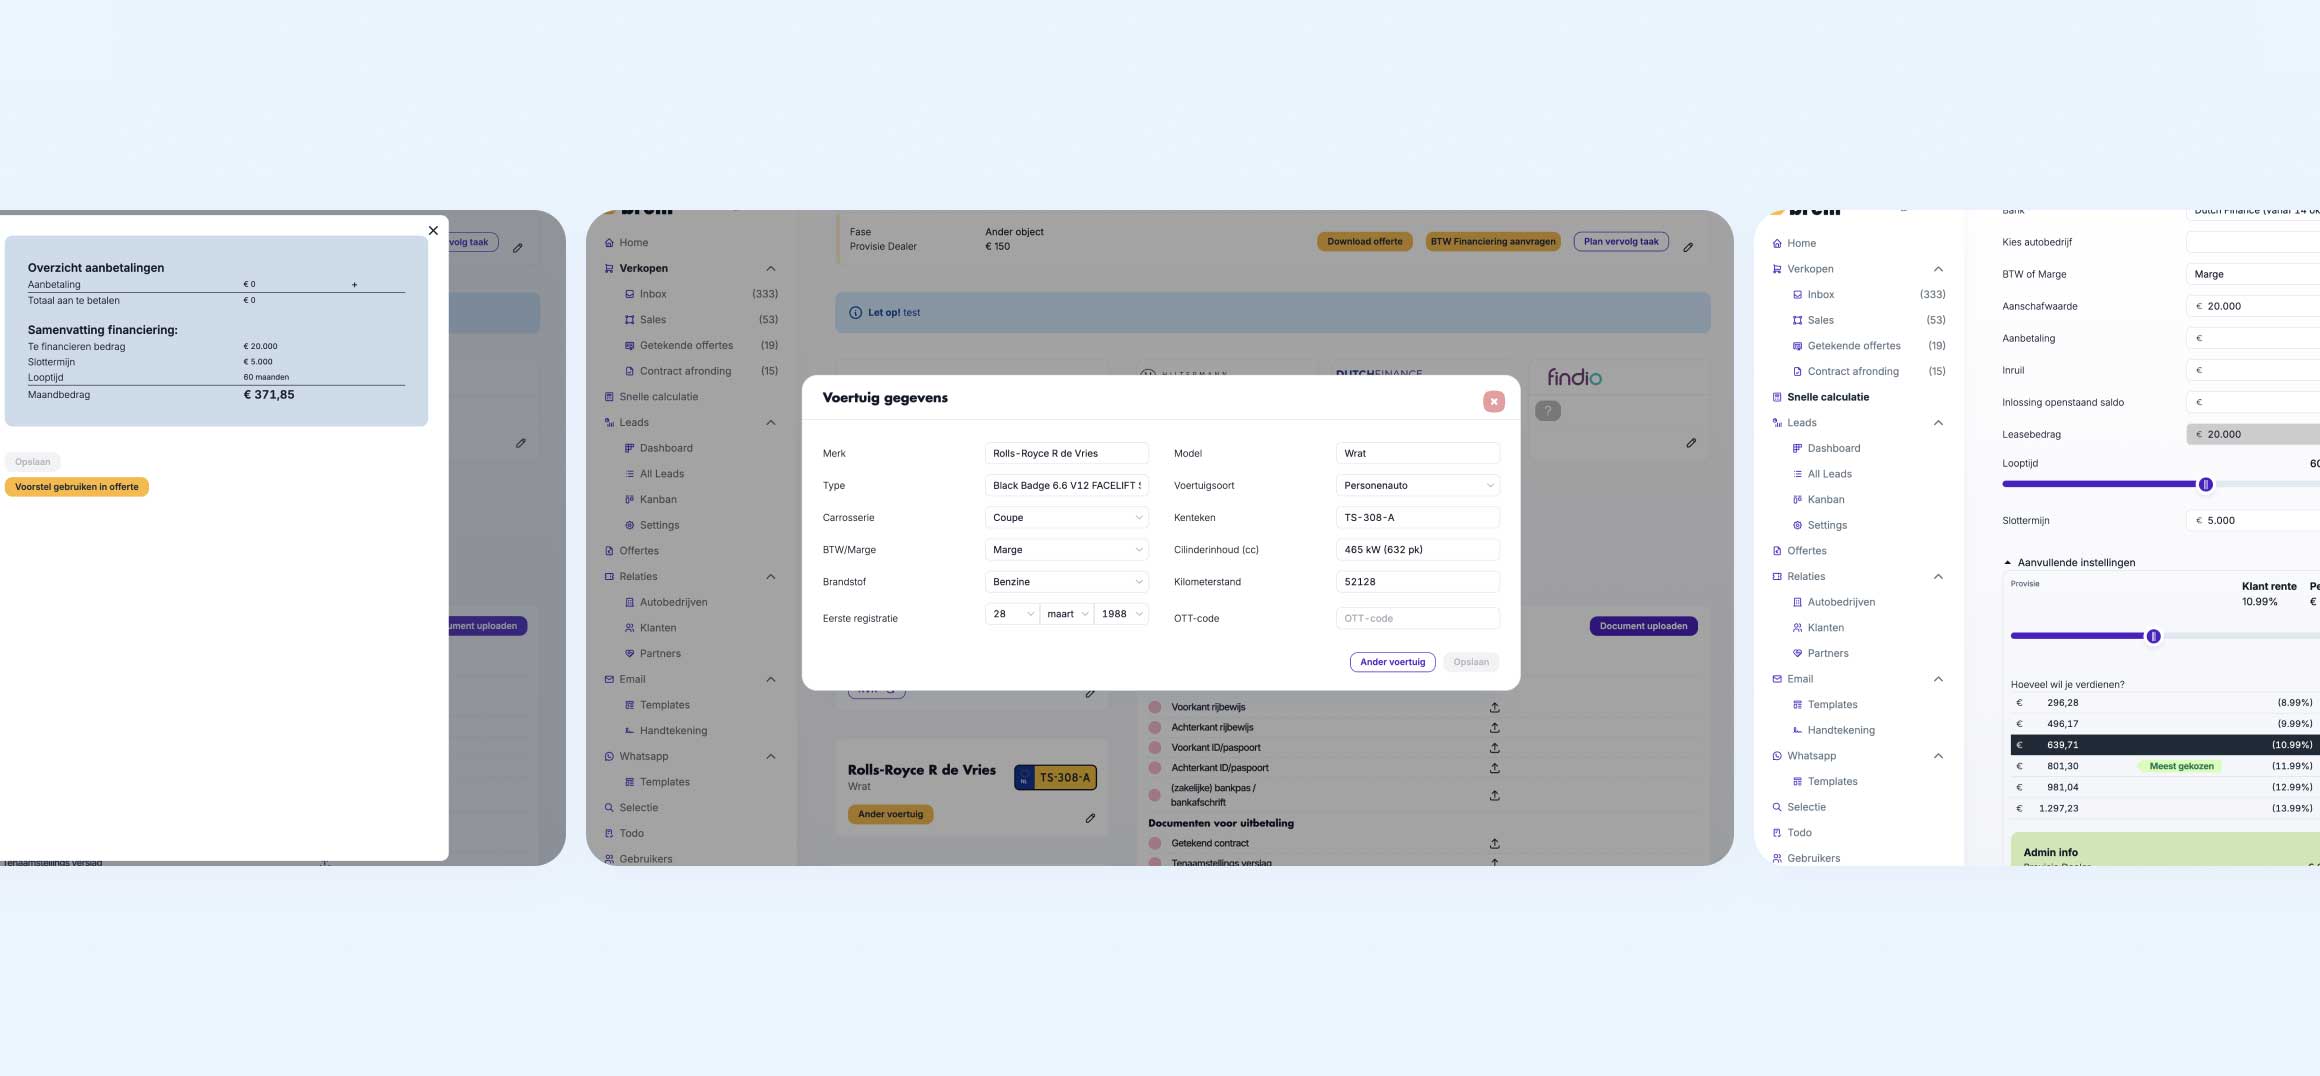Upload Getekend contract via upload icon
This screenshot has width=2320, height=1076.
click(1494, 843)
